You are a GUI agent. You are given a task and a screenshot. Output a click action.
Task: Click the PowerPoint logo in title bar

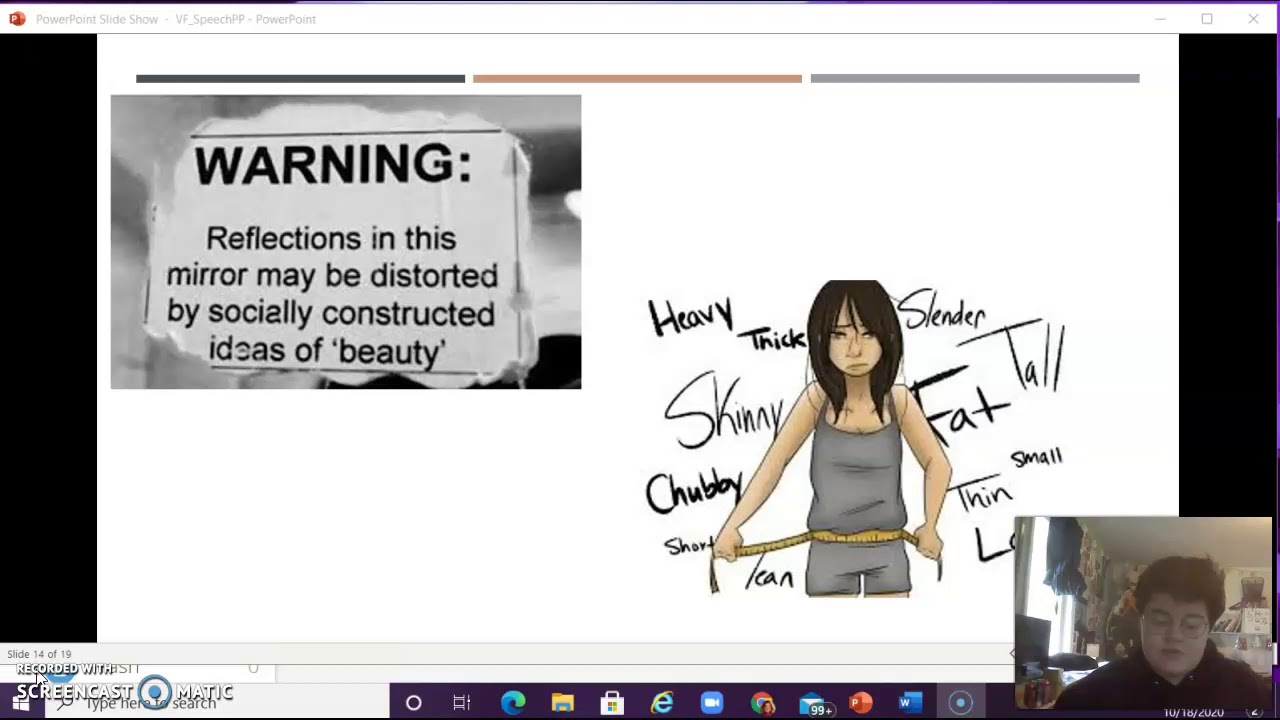(x=17, y=18)
